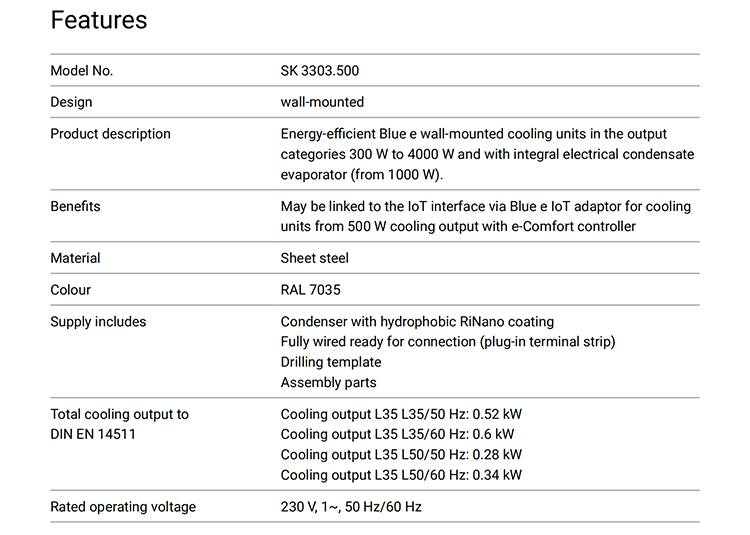The width and height of the screenshot is (750, 535).
Task: Select the Rated operating voltage value 230 V
Action: pyautogui.click(x=351, y=507)
